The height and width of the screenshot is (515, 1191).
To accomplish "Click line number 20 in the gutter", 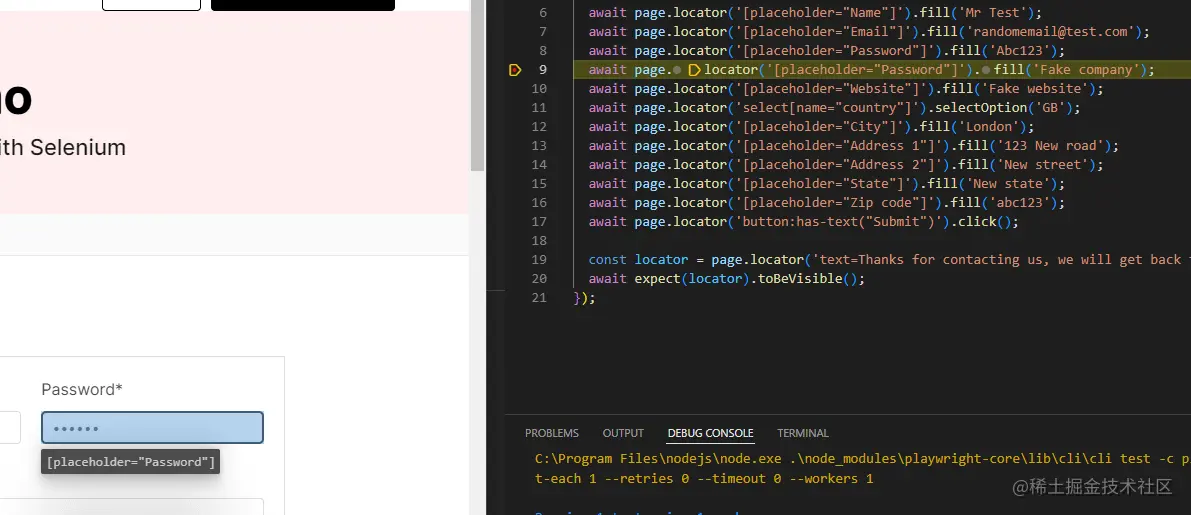I will (x=539, y=279).
